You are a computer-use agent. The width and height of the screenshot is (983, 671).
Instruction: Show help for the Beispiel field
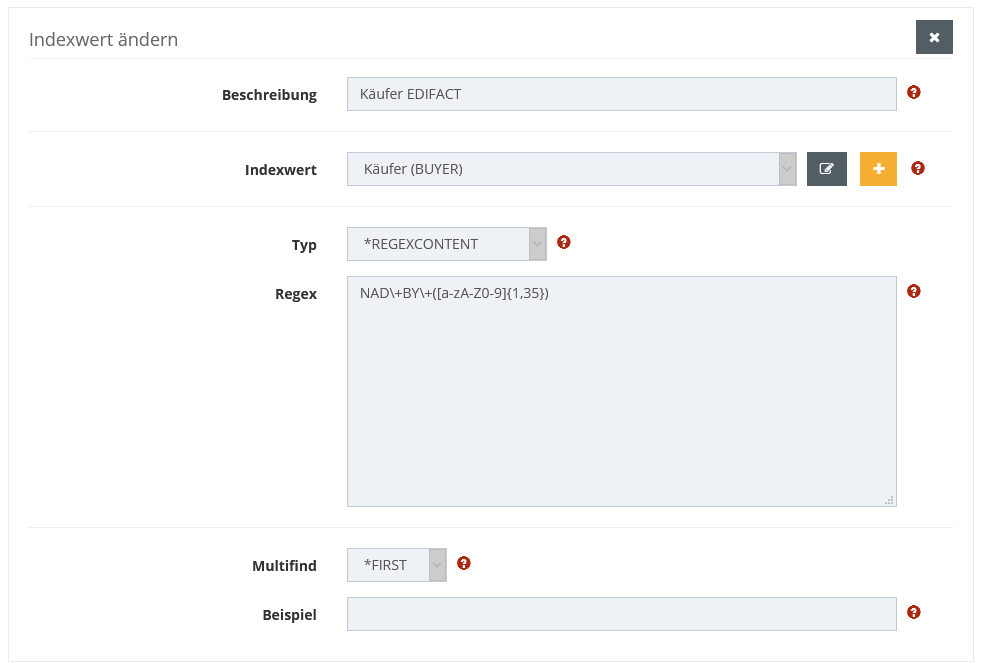913,612
